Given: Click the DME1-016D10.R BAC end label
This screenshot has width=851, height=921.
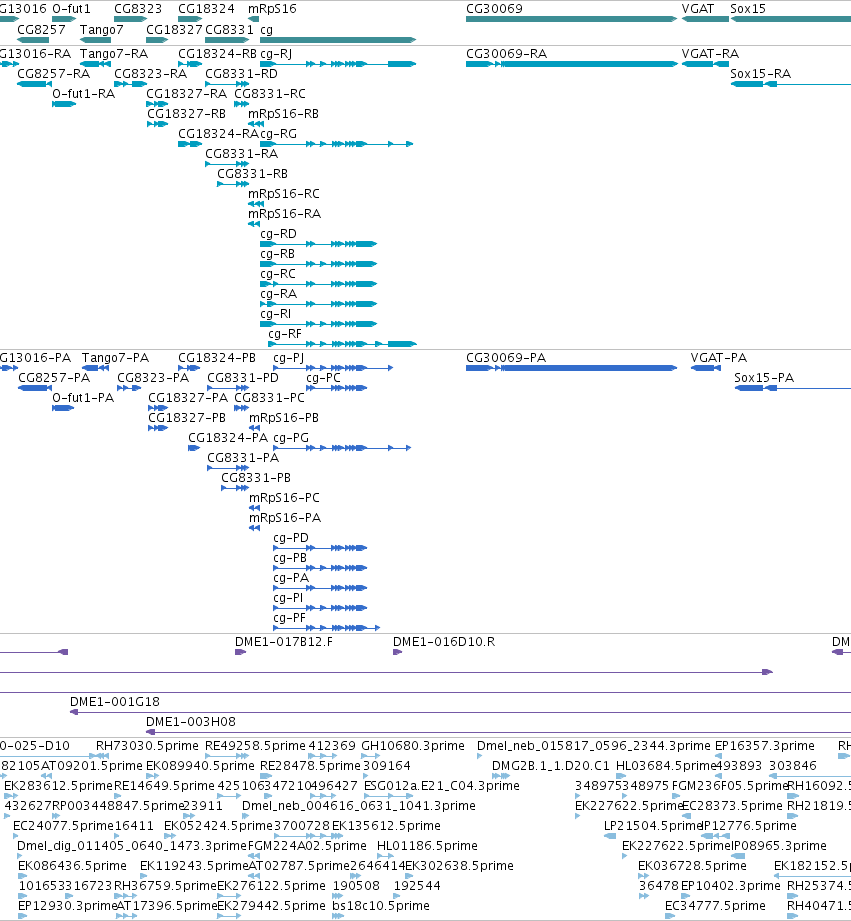Looking at the screenshot, I should 444,642.
